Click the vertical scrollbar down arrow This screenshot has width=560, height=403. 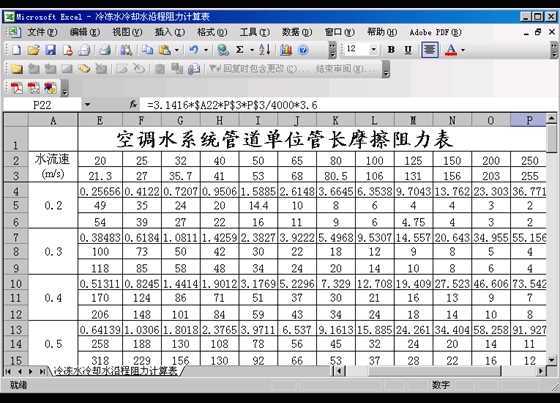552,360
